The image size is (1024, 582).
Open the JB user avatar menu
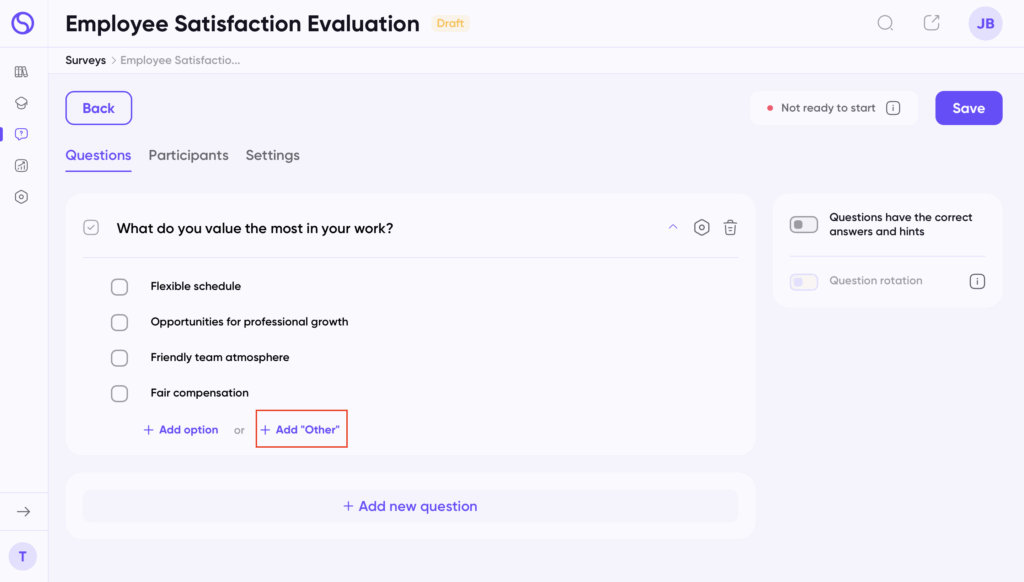coord(985,24)
